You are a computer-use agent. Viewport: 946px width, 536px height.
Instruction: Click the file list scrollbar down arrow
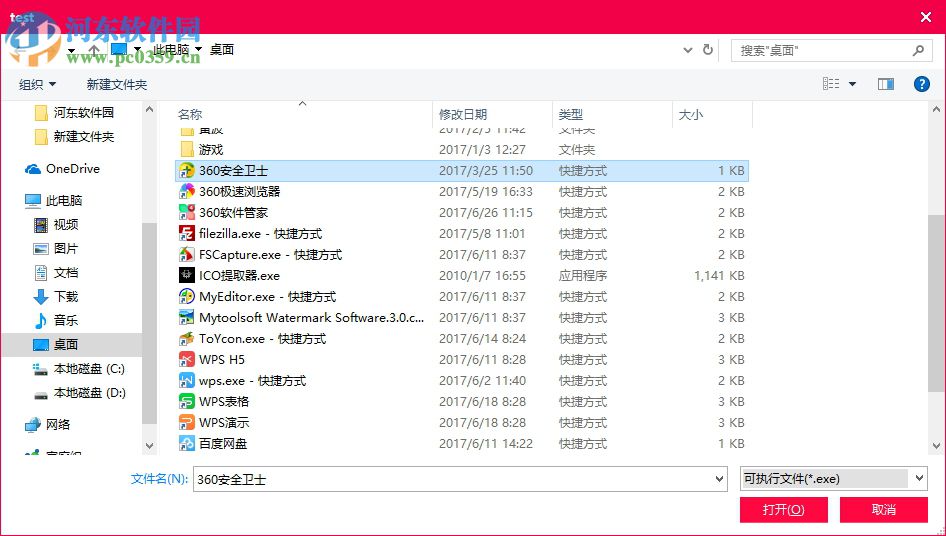click(x=936, y=447)
